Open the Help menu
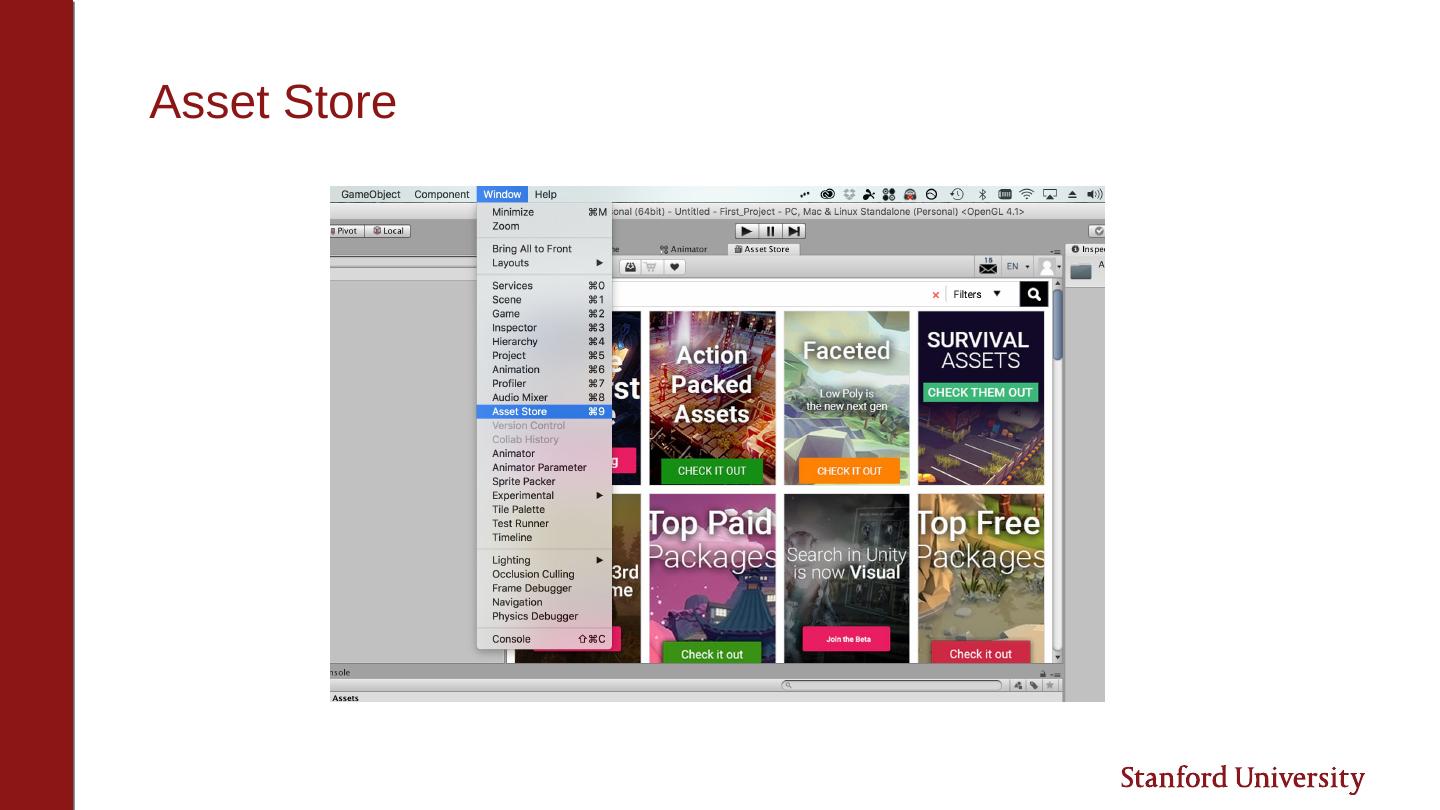The width and height of the screenshot is (1440, 810). [x=545, y=195]
